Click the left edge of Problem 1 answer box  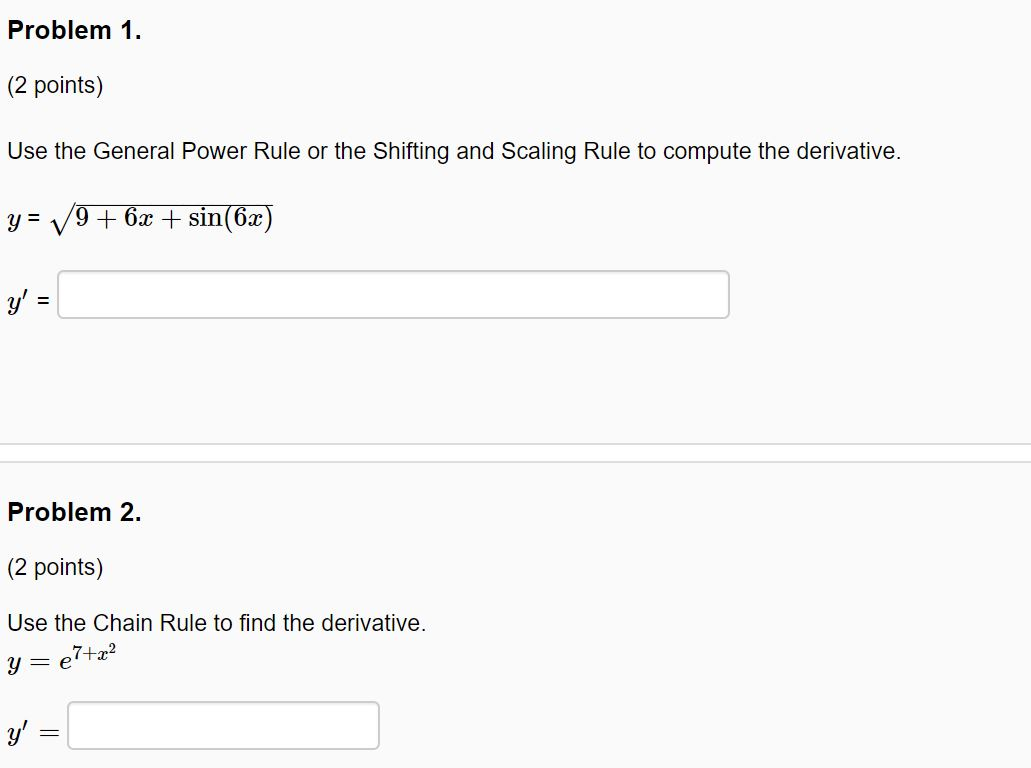click(x=62, y=294)
